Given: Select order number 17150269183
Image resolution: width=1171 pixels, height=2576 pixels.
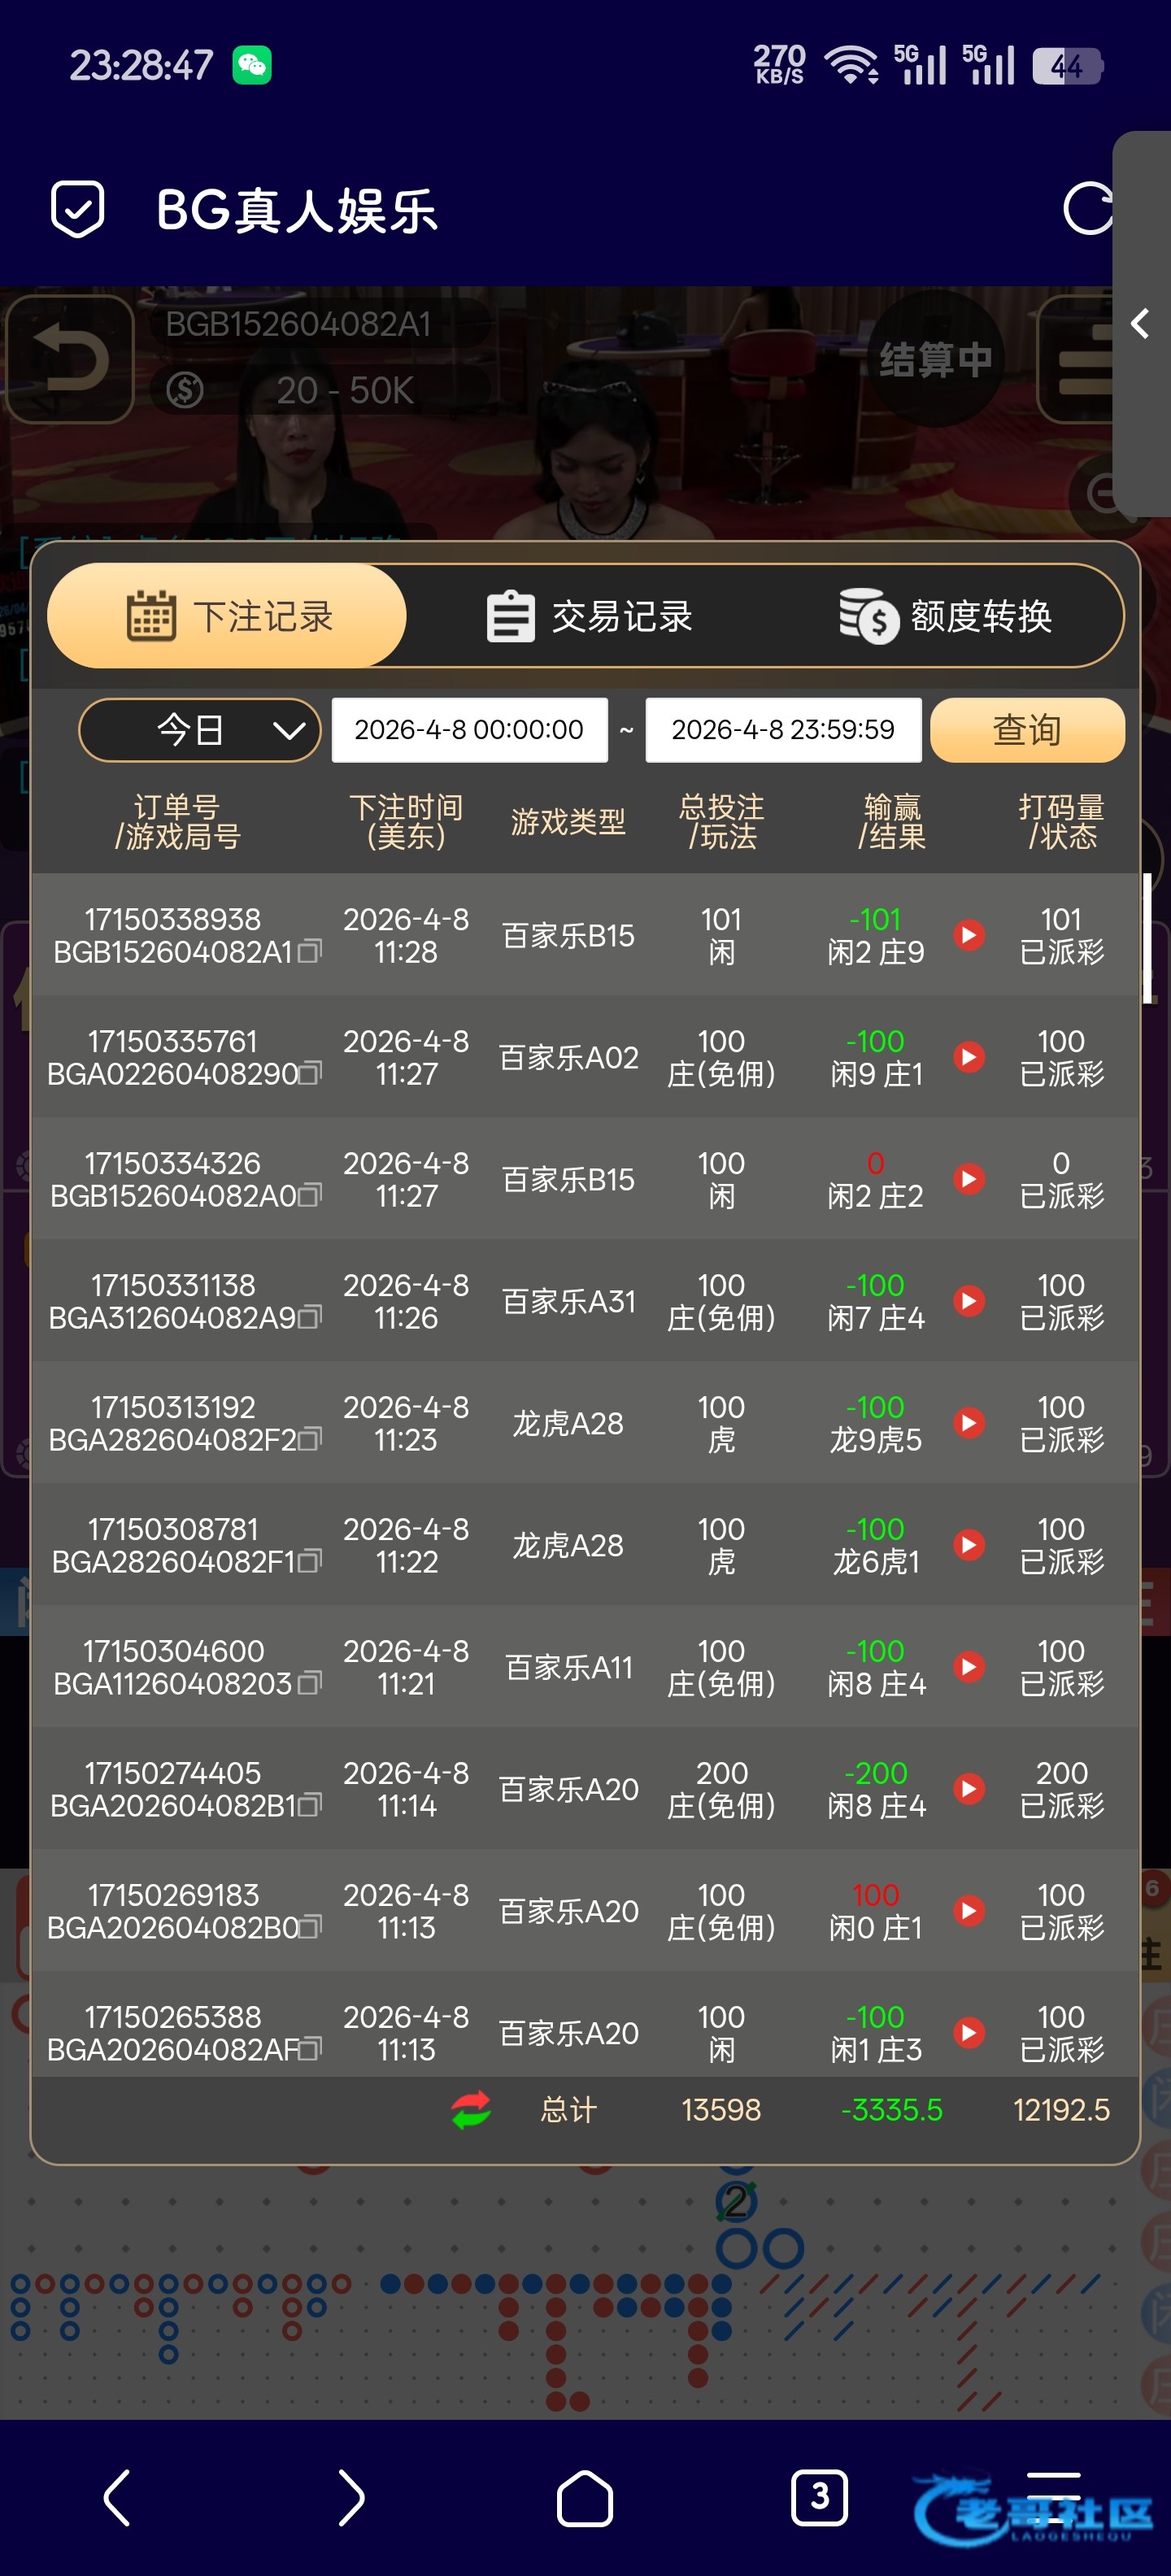Looking at the screenshot, I should click(173, 1895).
